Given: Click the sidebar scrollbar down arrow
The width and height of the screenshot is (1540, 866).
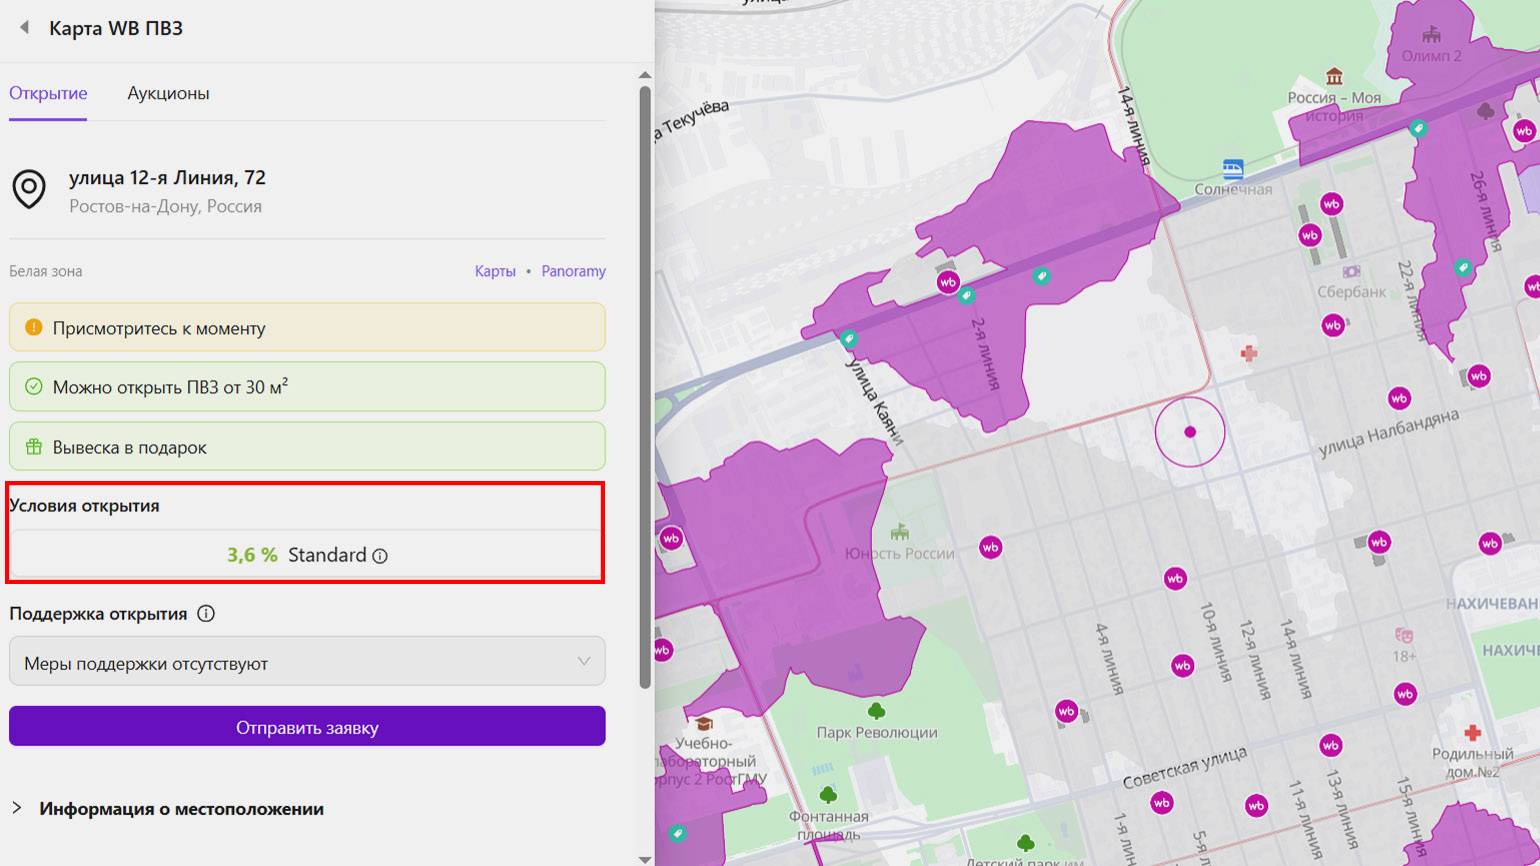Looking at the screenshot, I should click(x=646, y=858).
